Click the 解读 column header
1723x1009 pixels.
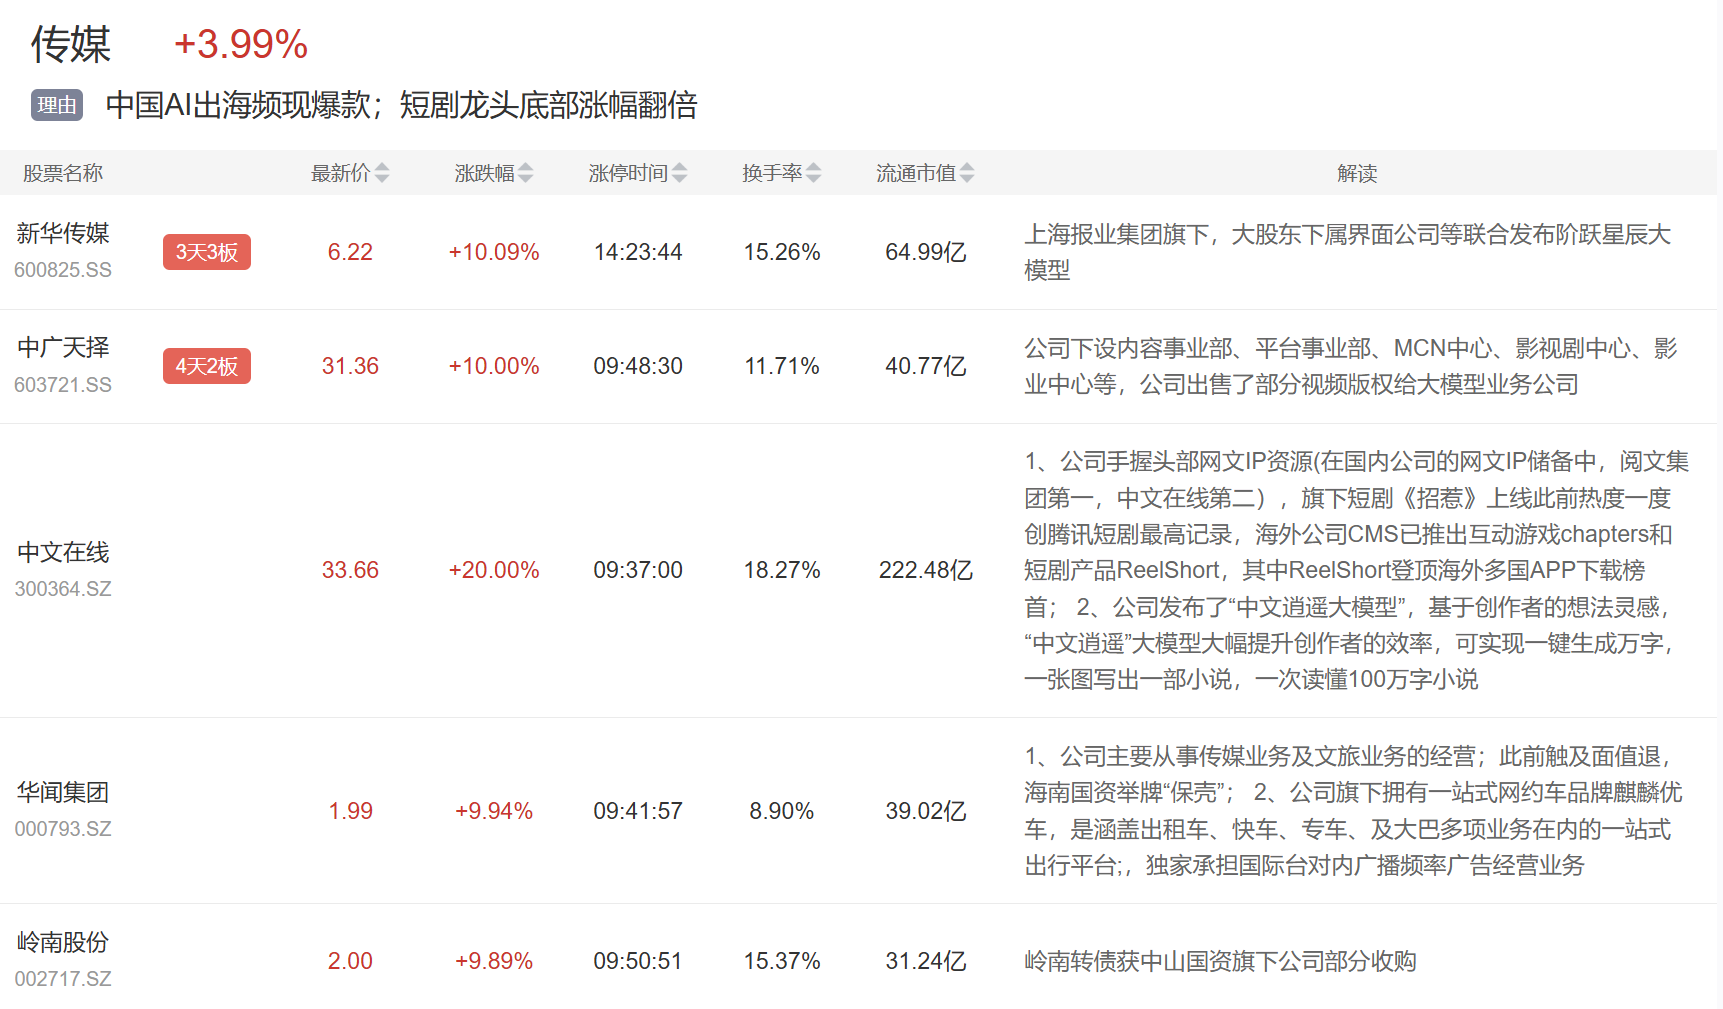[1356, 173]
